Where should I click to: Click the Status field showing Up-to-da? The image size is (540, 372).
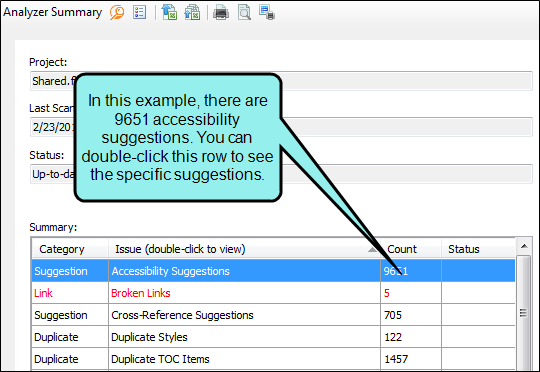281,174
